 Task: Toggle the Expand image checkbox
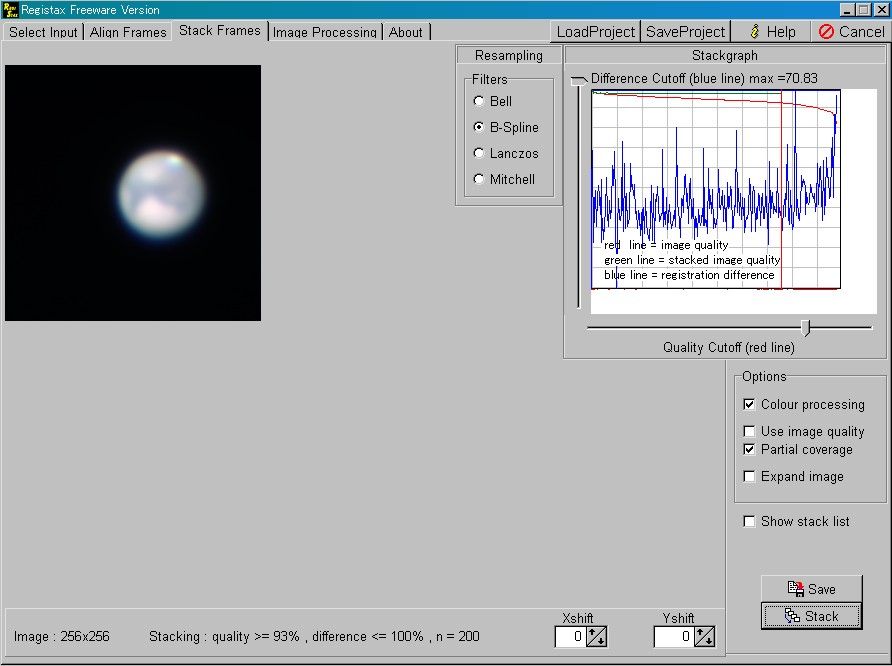pos(749,477)
